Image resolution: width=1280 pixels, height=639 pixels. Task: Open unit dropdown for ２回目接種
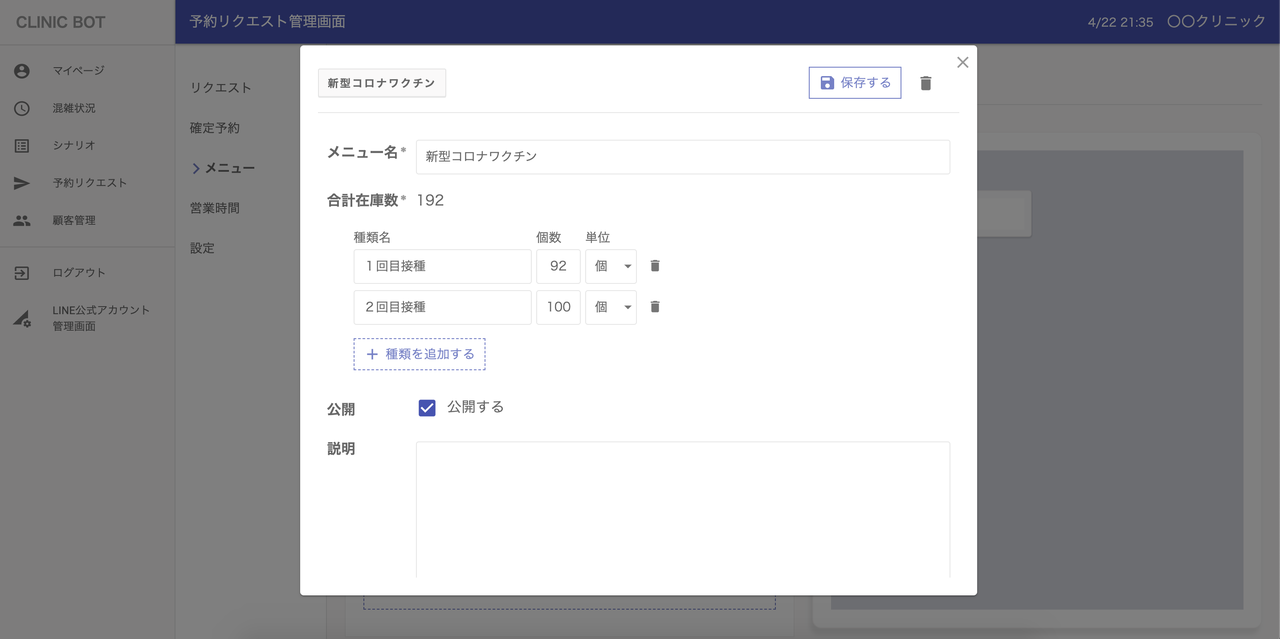point(611,308)
